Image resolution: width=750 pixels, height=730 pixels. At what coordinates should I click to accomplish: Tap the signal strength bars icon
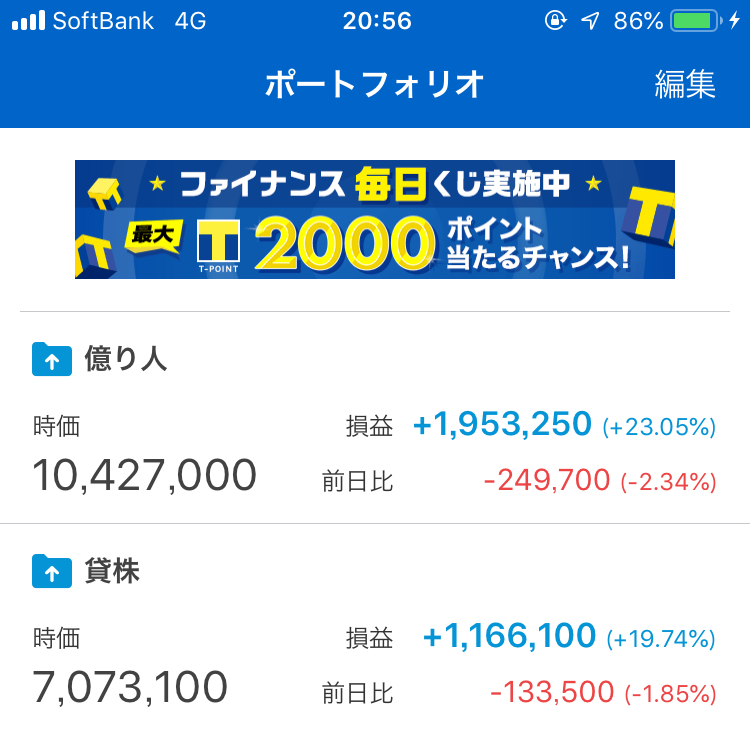coord(28,21)
